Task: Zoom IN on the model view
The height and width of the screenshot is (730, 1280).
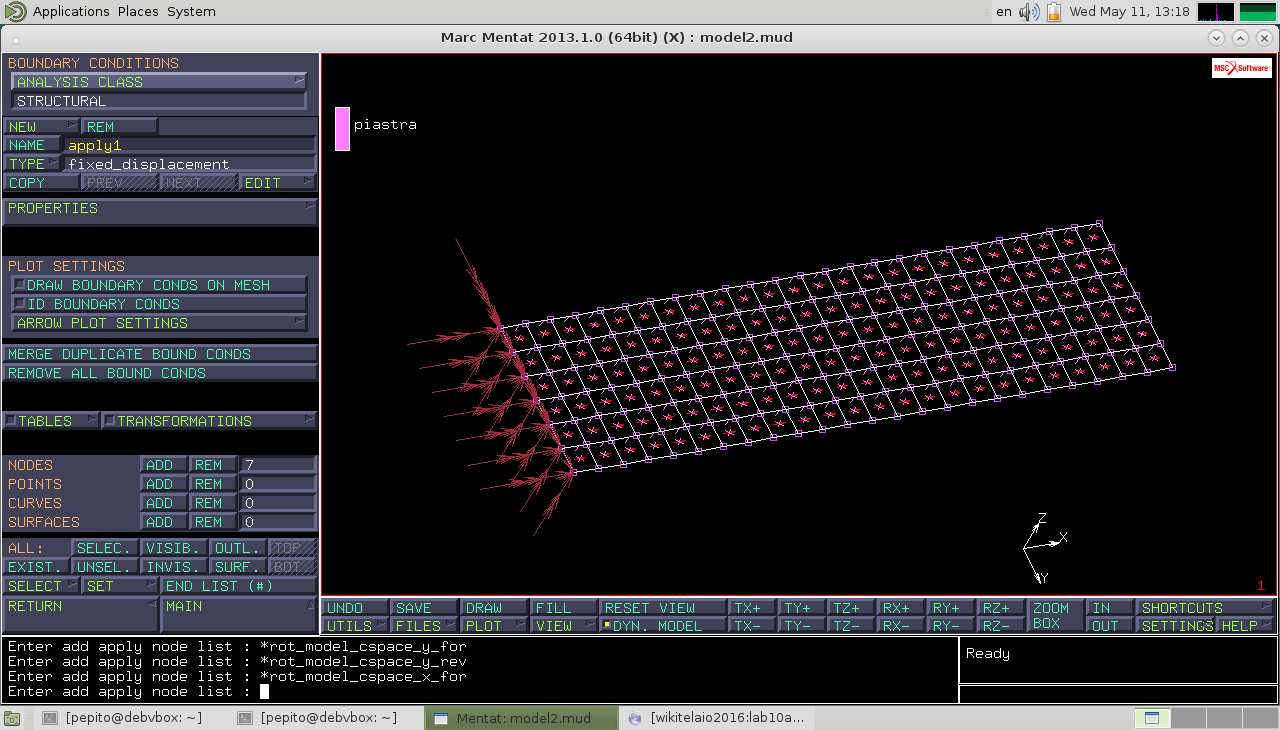Action: [1108, 608]
